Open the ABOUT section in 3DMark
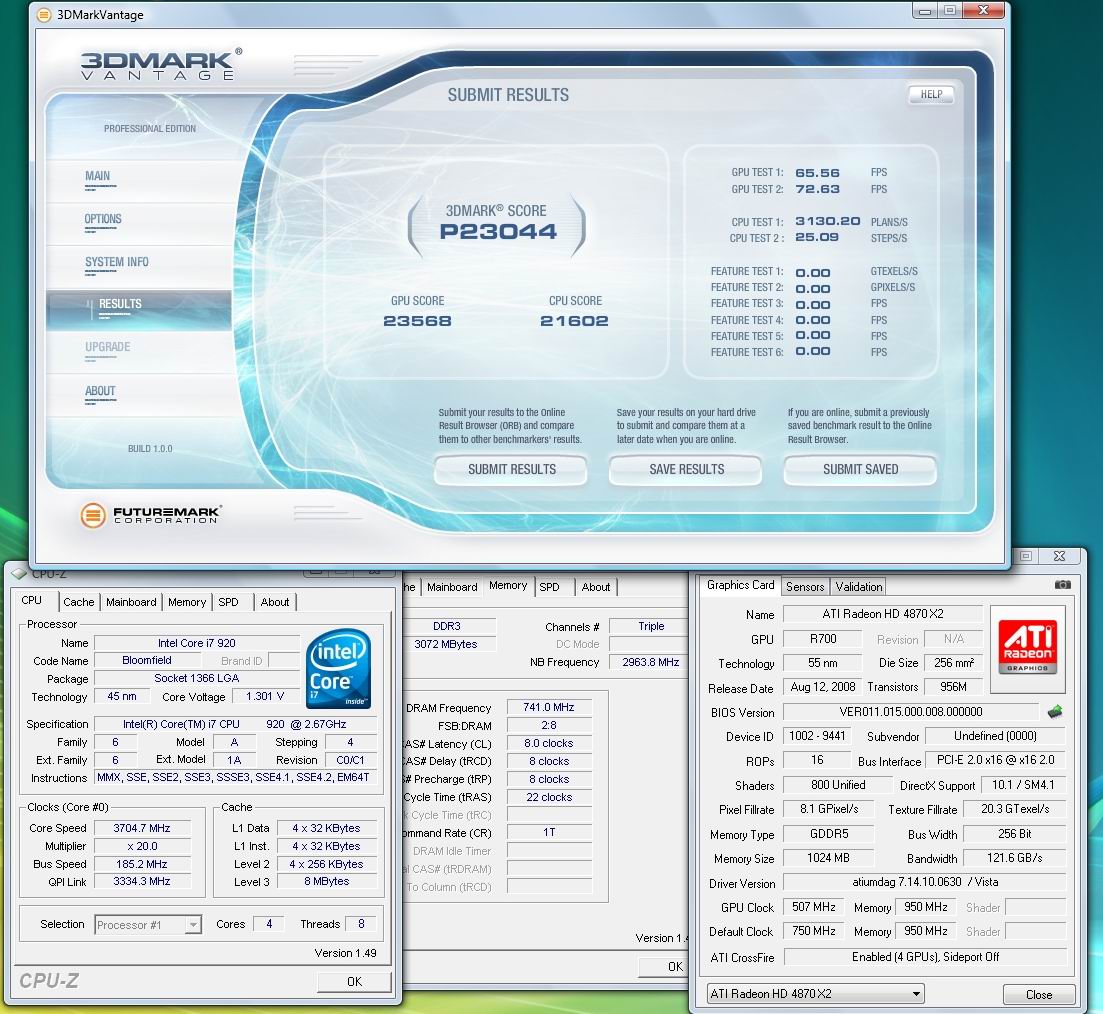1103x1014 pixels. (100, 391)
